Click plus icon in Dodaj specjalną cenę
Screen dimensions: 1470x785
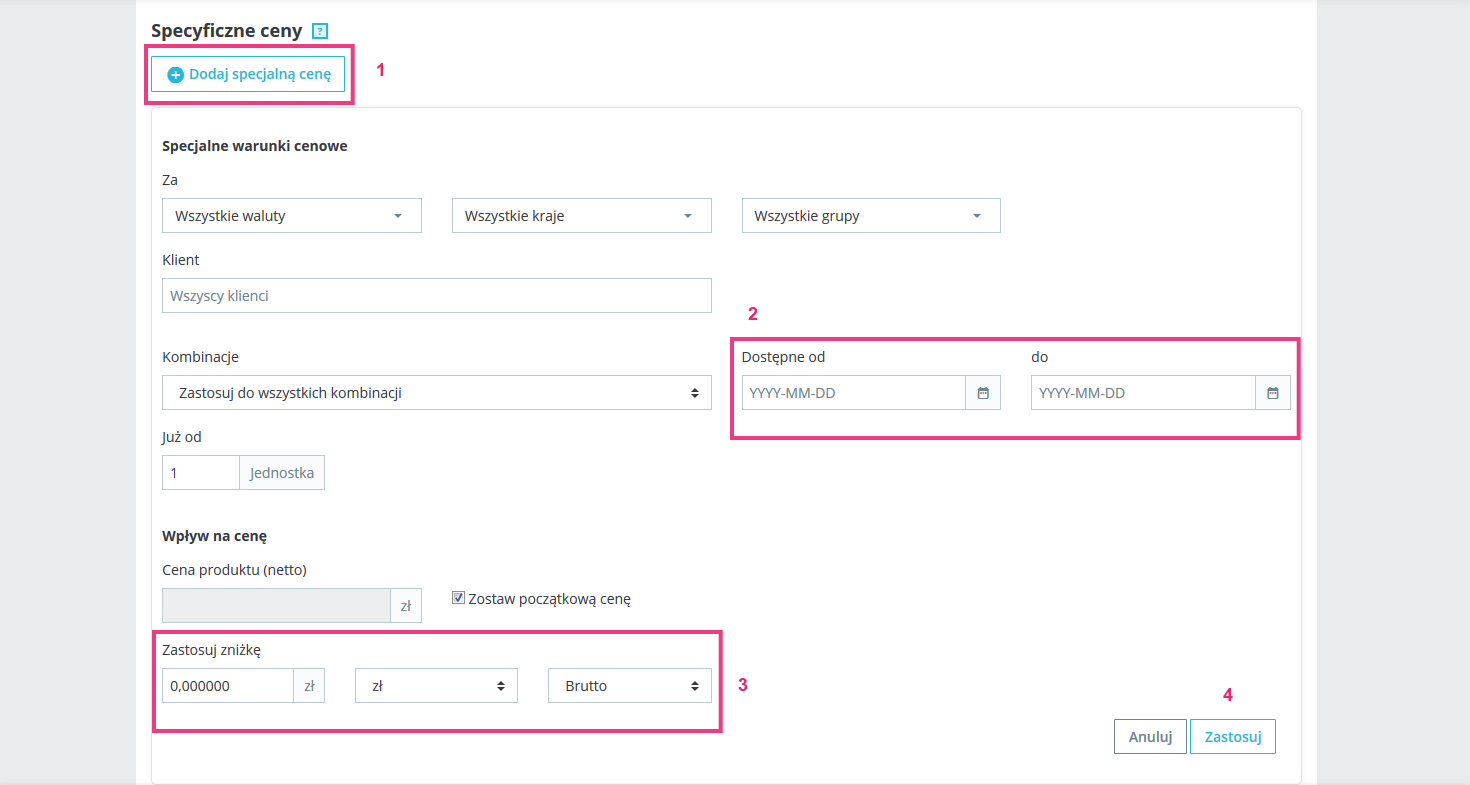click(x=175, y=75)
